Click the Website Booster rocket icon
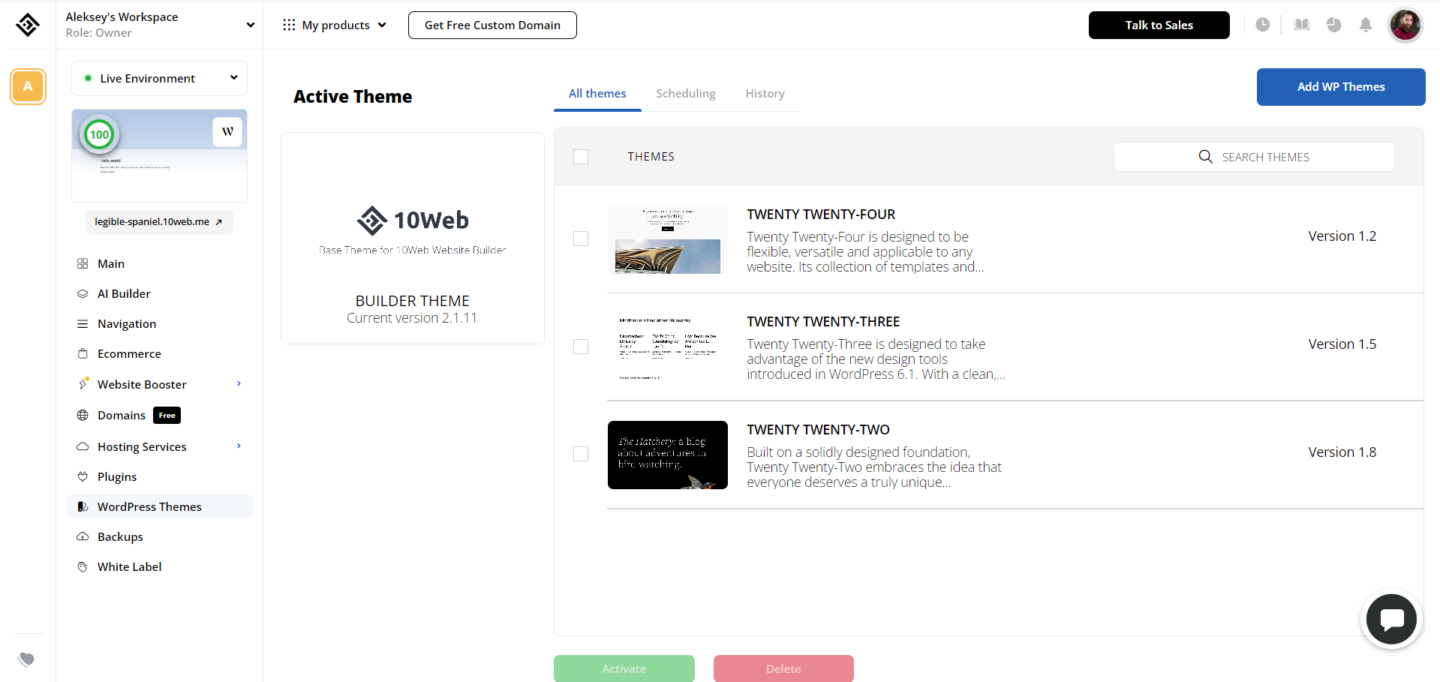1440x682 pixels. point(83,384)
